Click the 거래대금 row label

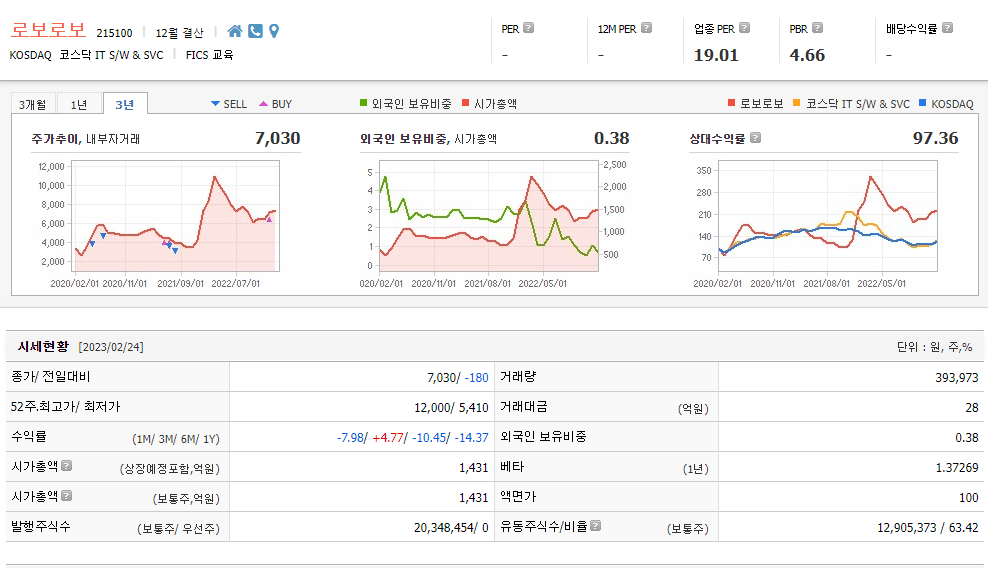click(524, 407)
